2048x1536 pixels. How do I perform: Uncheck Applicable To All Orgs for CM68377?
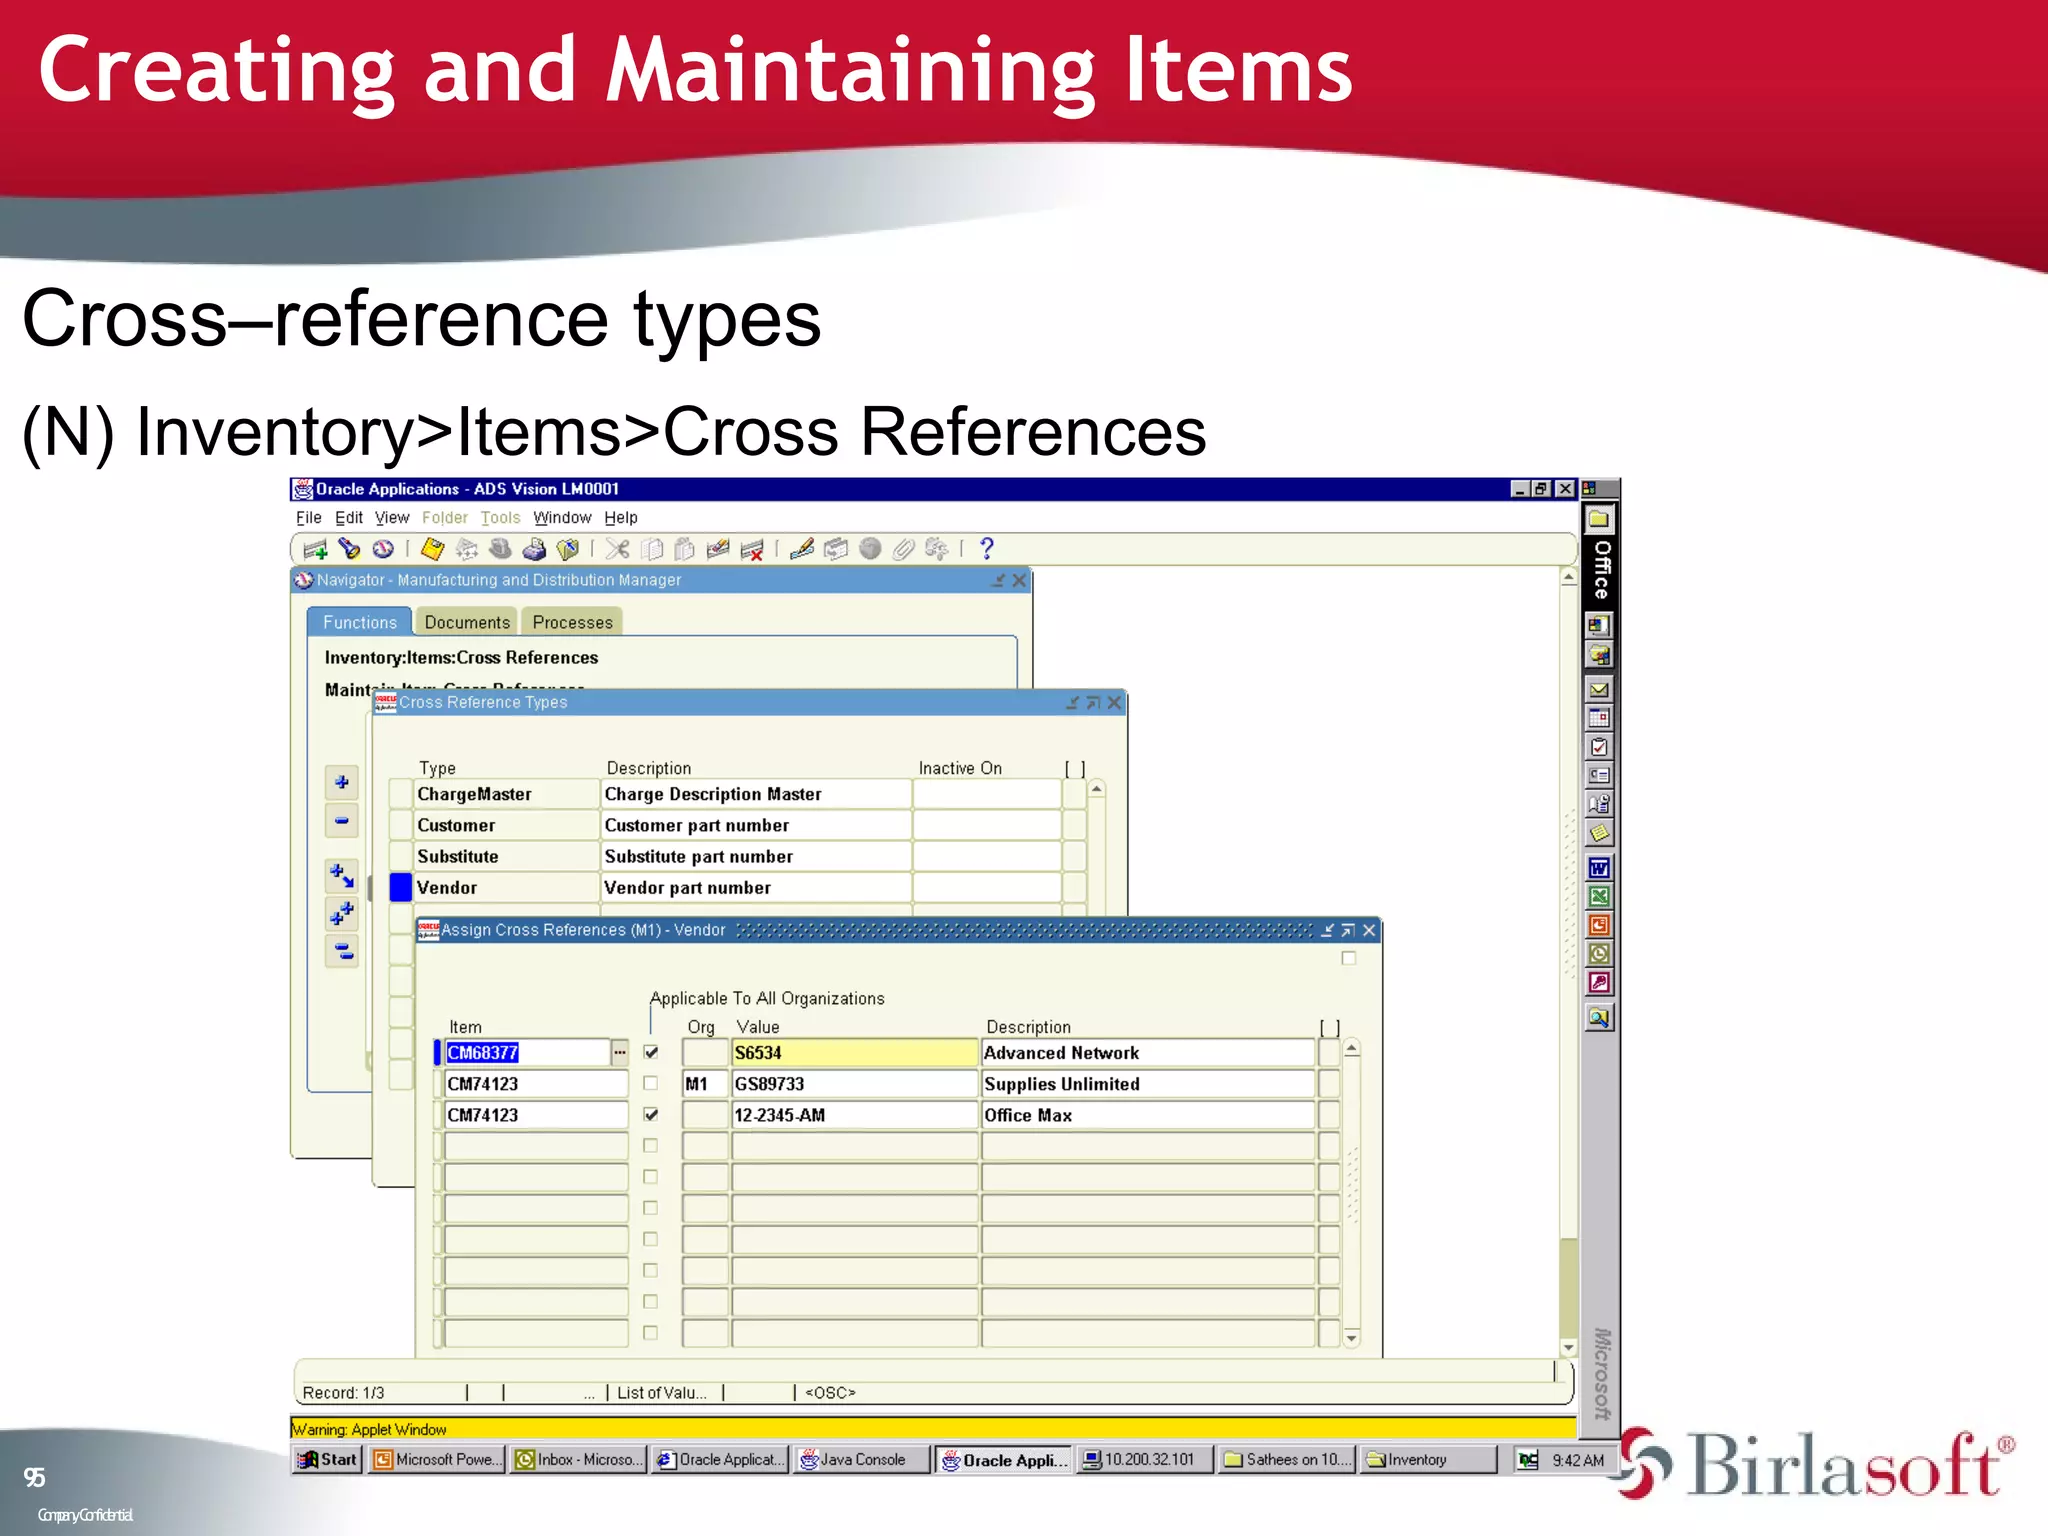[x=651, y=1052]
